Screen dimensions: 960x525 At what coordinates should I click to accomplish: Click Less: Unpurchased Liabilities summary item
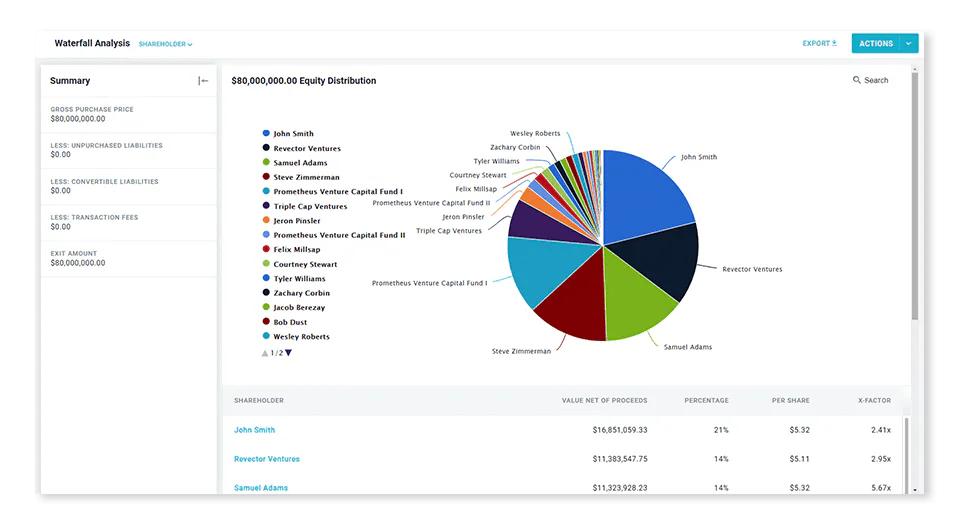click(x=129, y=150)
